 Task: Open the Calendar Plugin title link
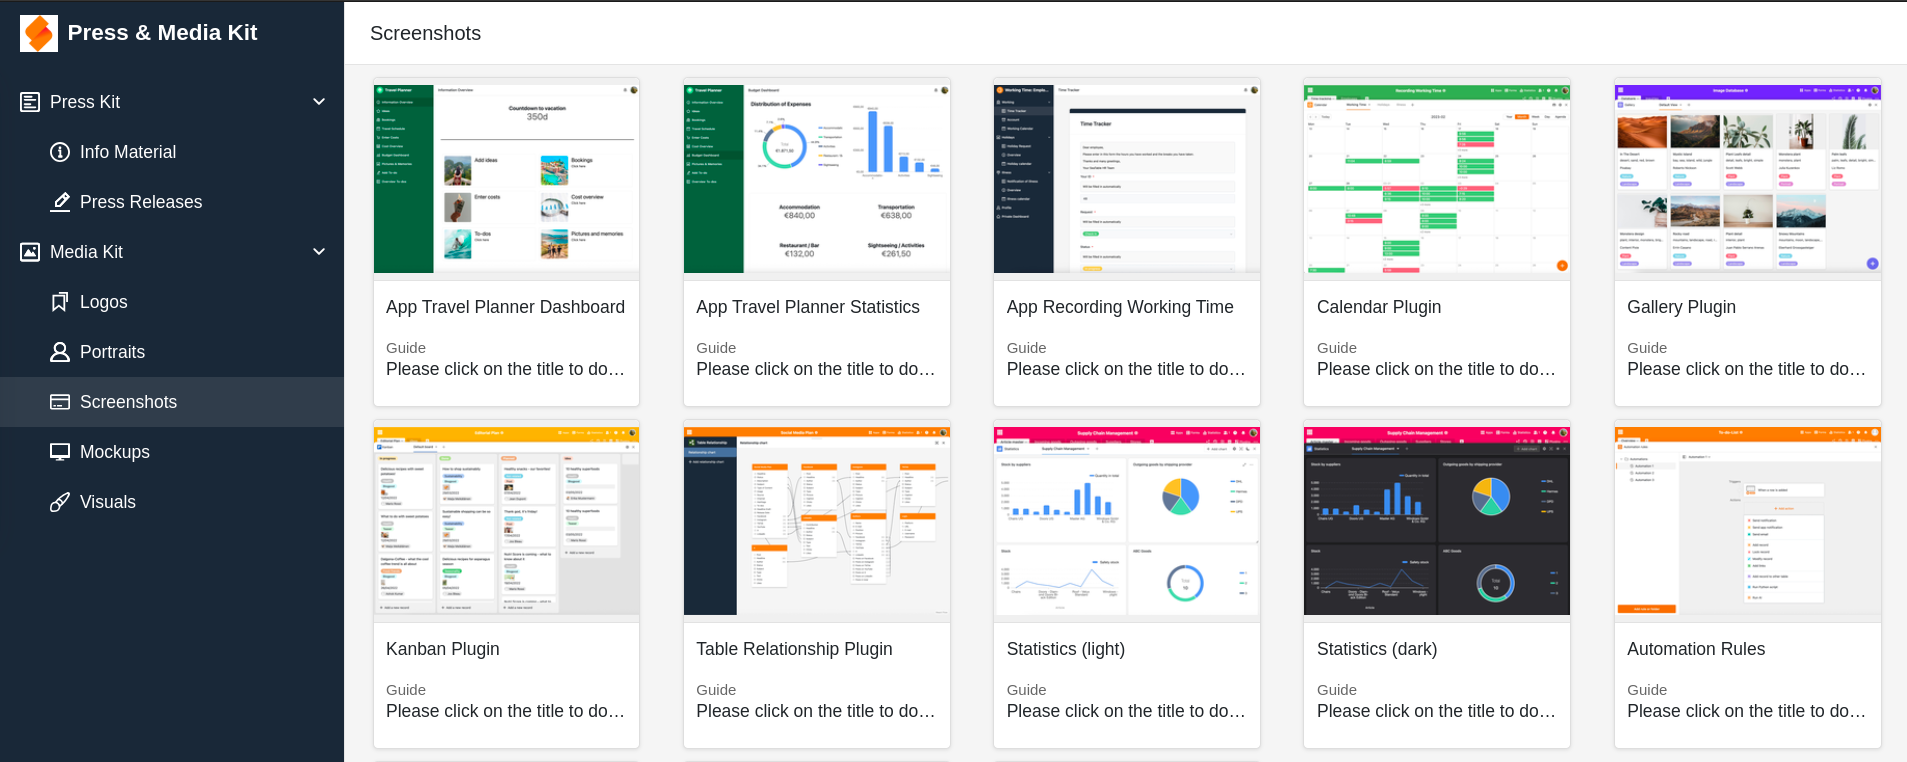[1378, 307]
